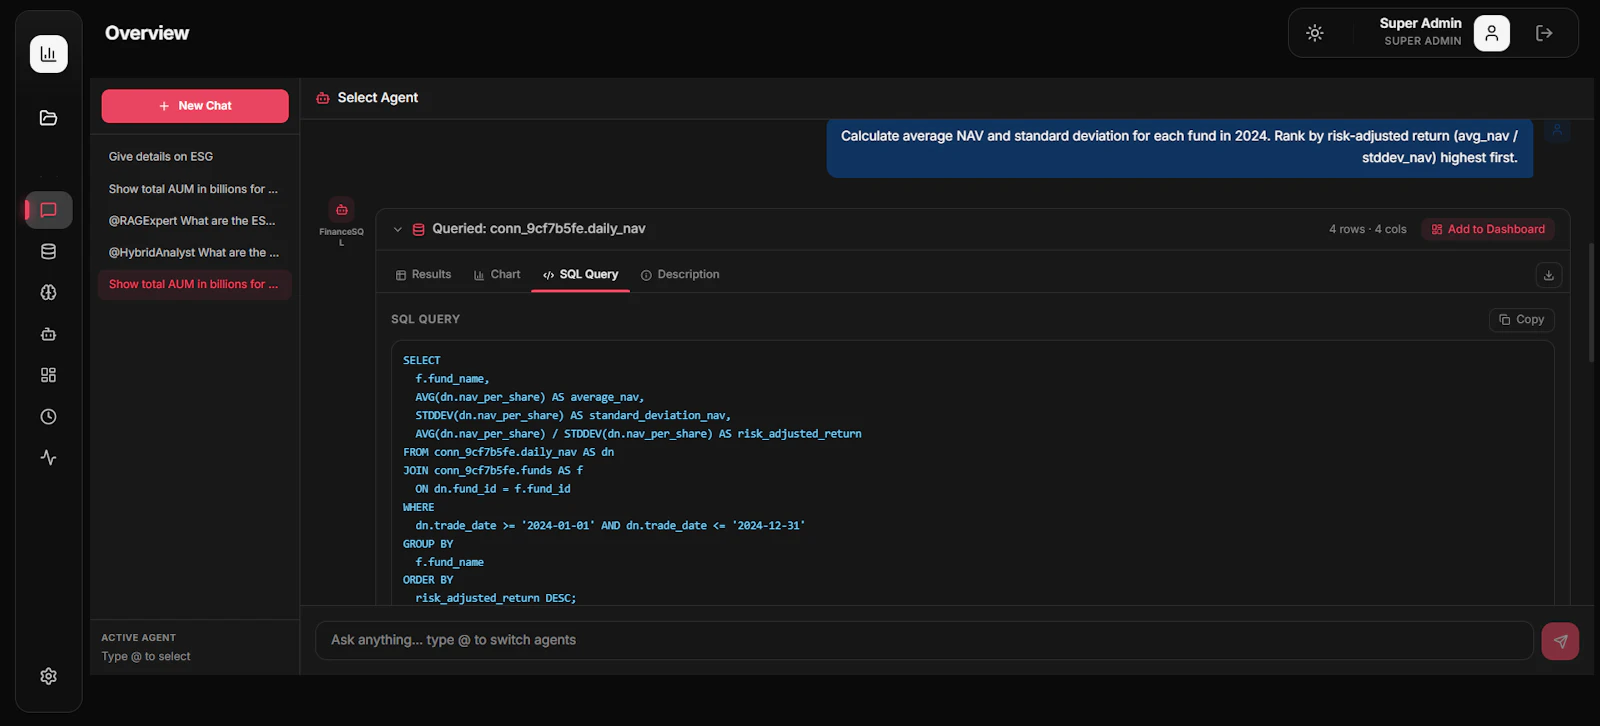Open the '@HybridAnalyst What are the' chat
The image size is (1600, 726).
195,253
